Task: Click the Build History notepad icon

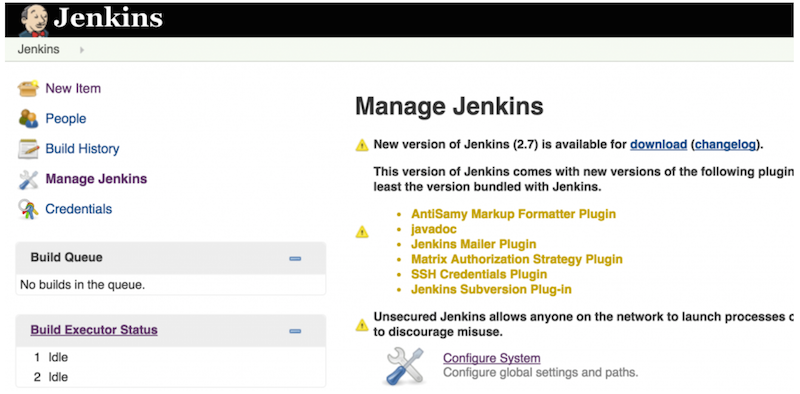Action: click(x=29, y=149)
